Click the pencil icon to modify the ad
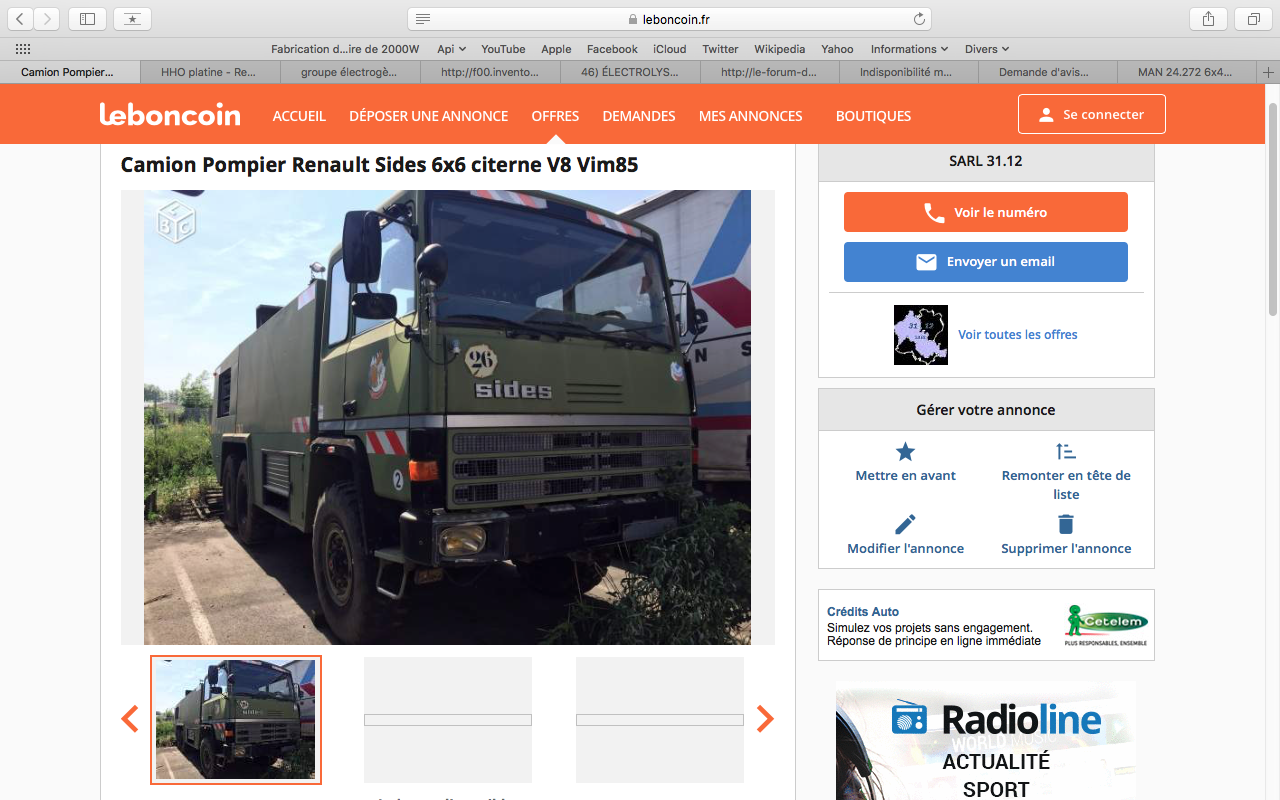 (905, 525)
